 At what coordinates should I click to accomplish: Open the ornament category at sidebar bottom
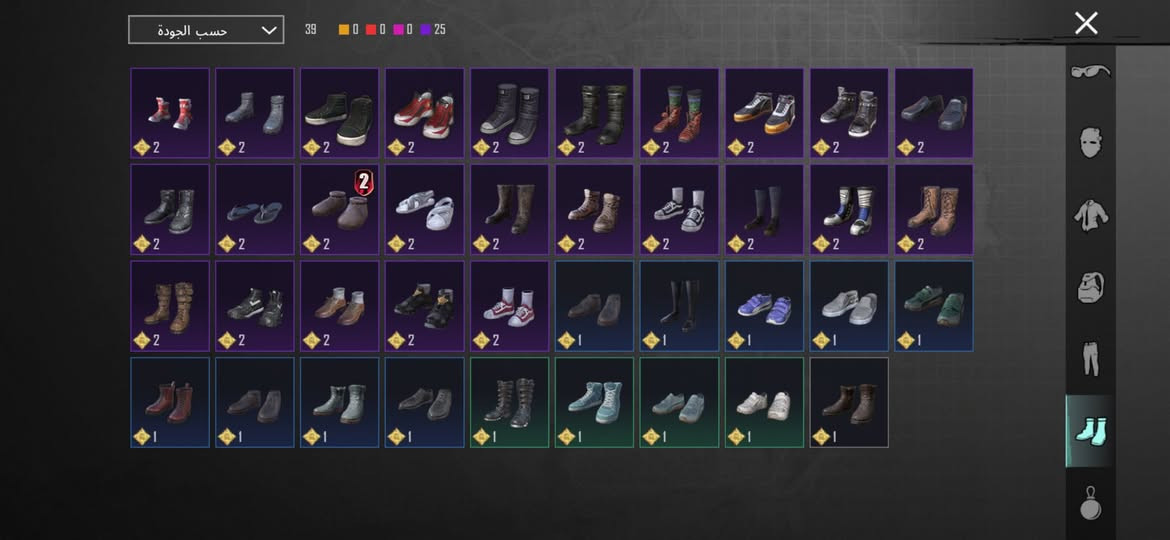tap(1090, 502)
